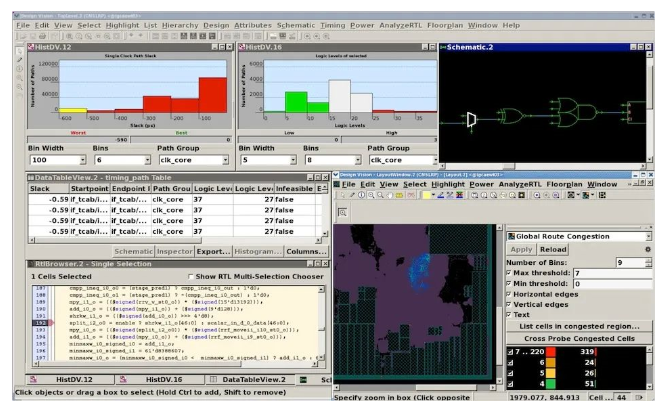This screenshot has width=669, height=412.
Task: Open the settings gear in congestion panel
Action: click(x=648, y=250)
